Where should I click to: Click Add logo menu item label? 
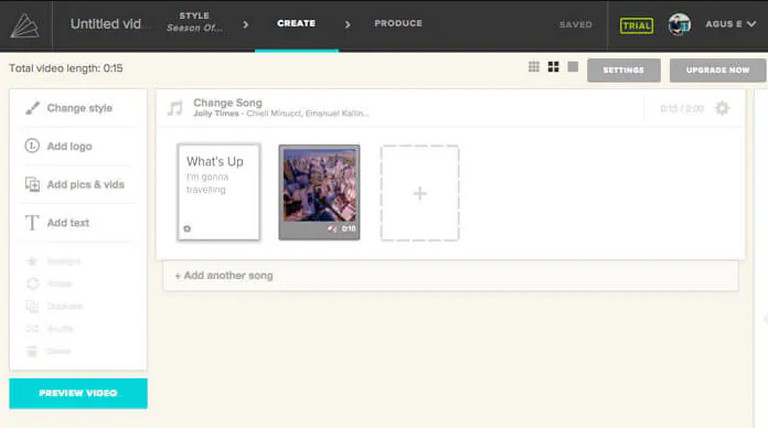click(x=70, y=146)
